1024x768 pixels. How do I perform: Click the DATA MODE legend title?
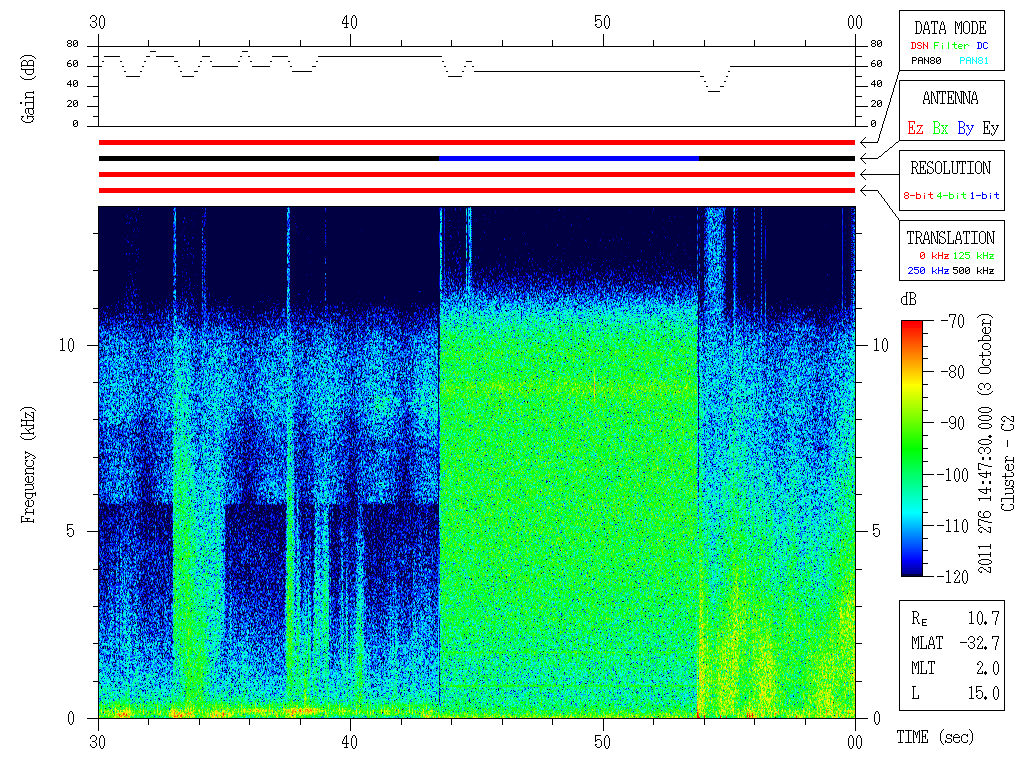[x=950, y=28]
